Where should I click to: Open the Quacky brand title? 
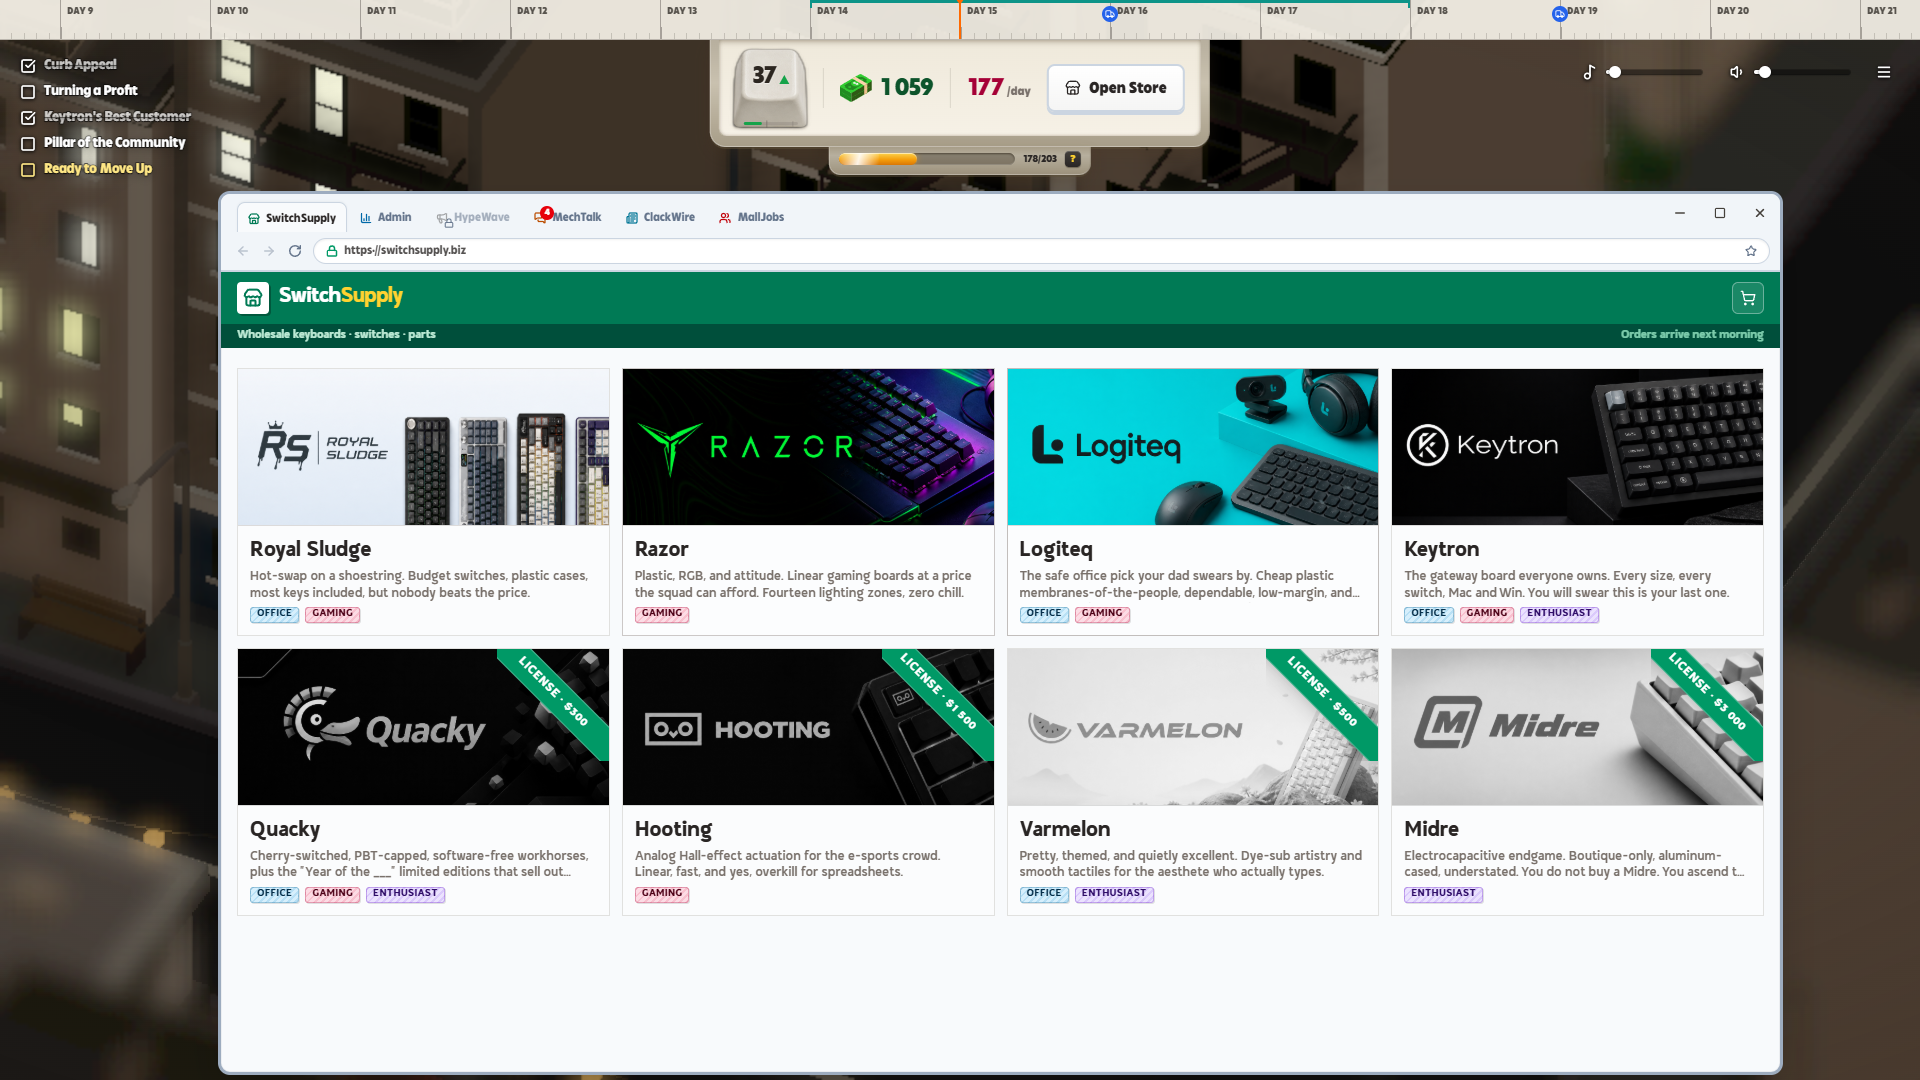point(285,829)
